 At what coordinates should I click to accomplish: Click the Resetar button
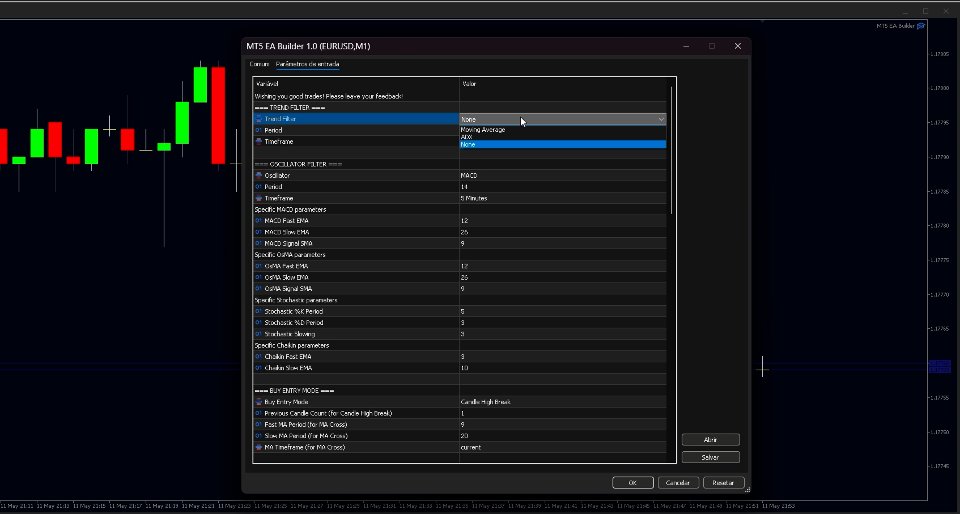pyautogui.click(x=723, y=483)
